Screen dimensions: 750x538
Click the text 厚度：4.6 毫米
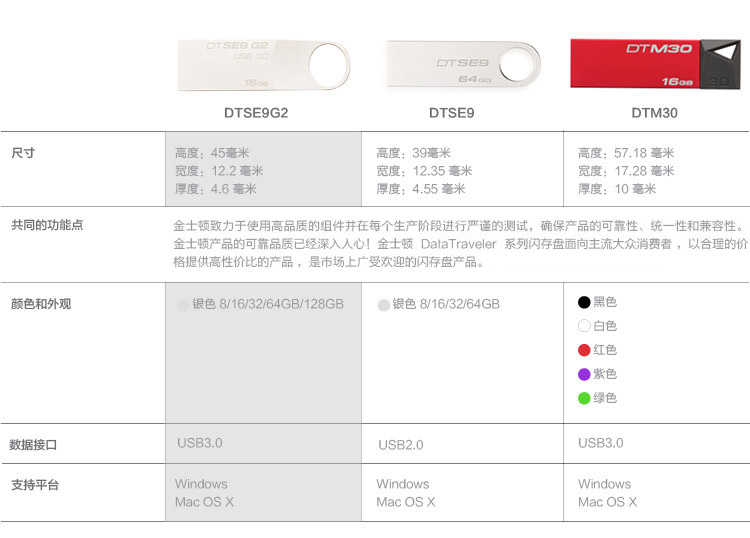(216, 189)
